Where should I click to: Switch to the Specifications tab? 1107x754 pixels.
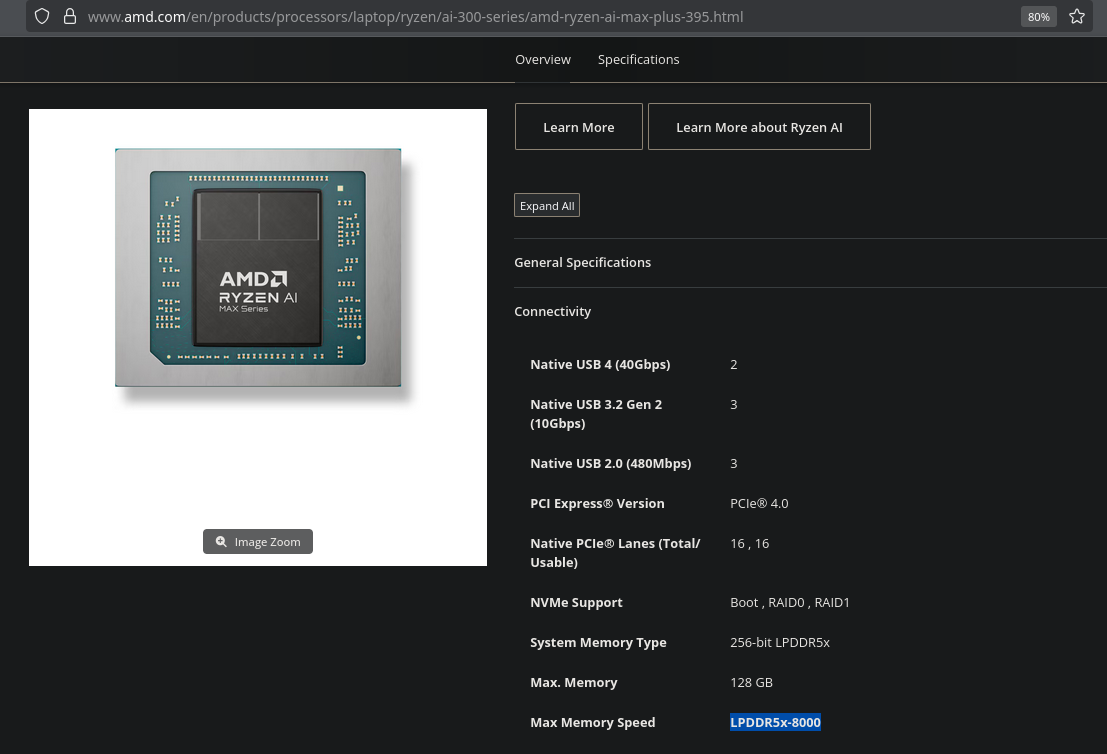638,59
